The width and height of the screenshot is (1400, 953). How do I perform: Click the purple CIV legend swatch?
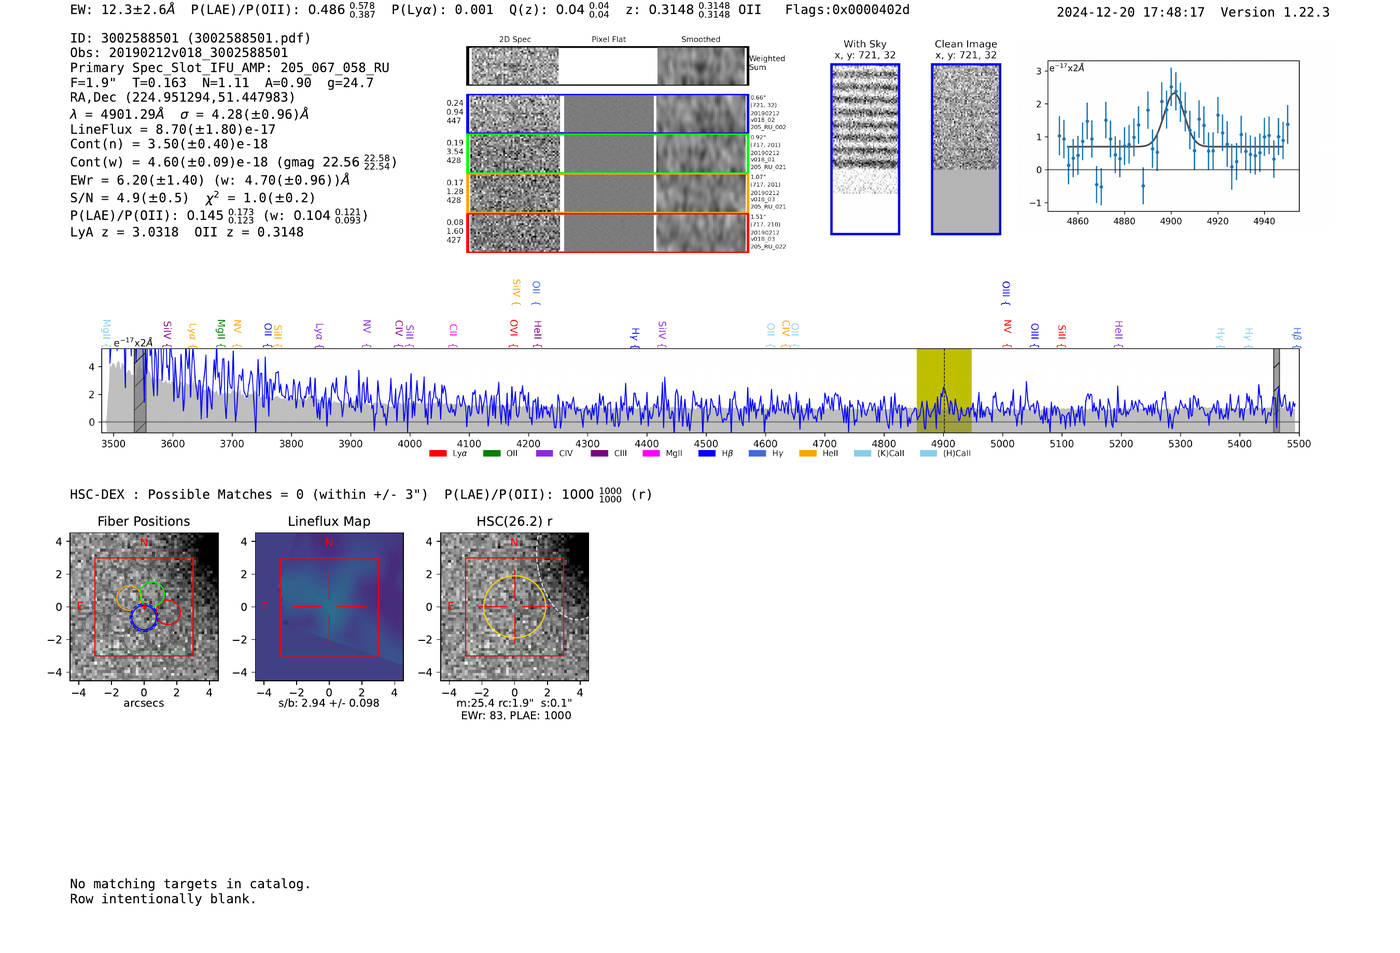[545, 454]
